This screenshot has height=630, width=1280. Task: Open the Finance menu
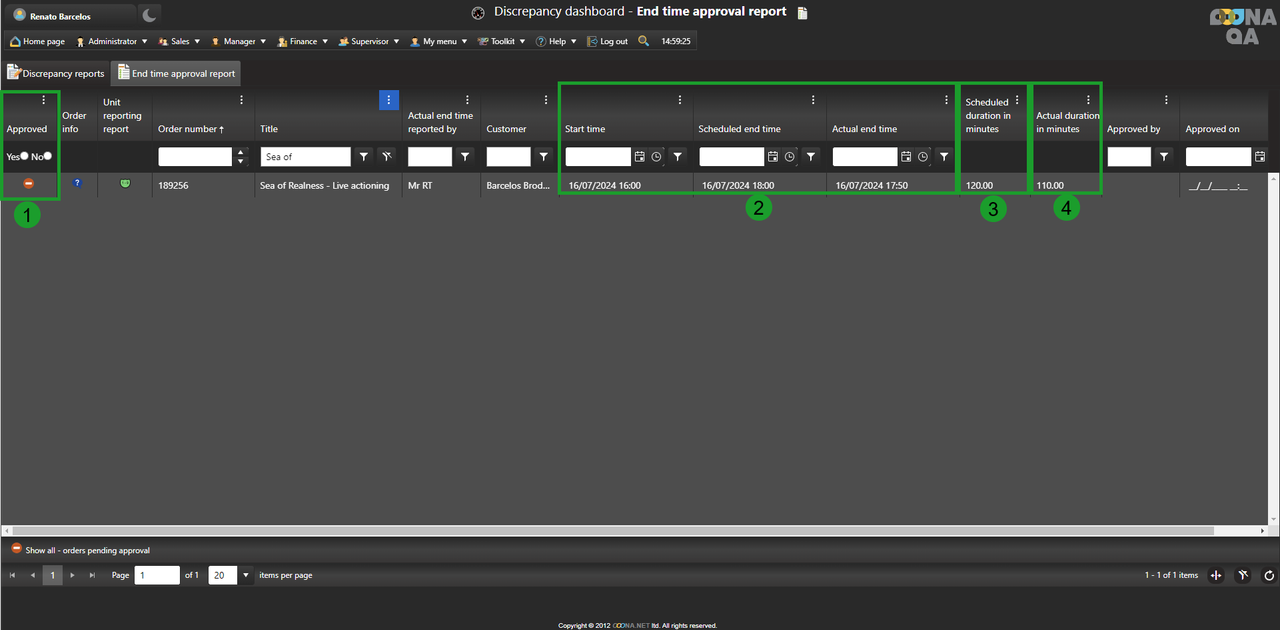tap(303, 41)
